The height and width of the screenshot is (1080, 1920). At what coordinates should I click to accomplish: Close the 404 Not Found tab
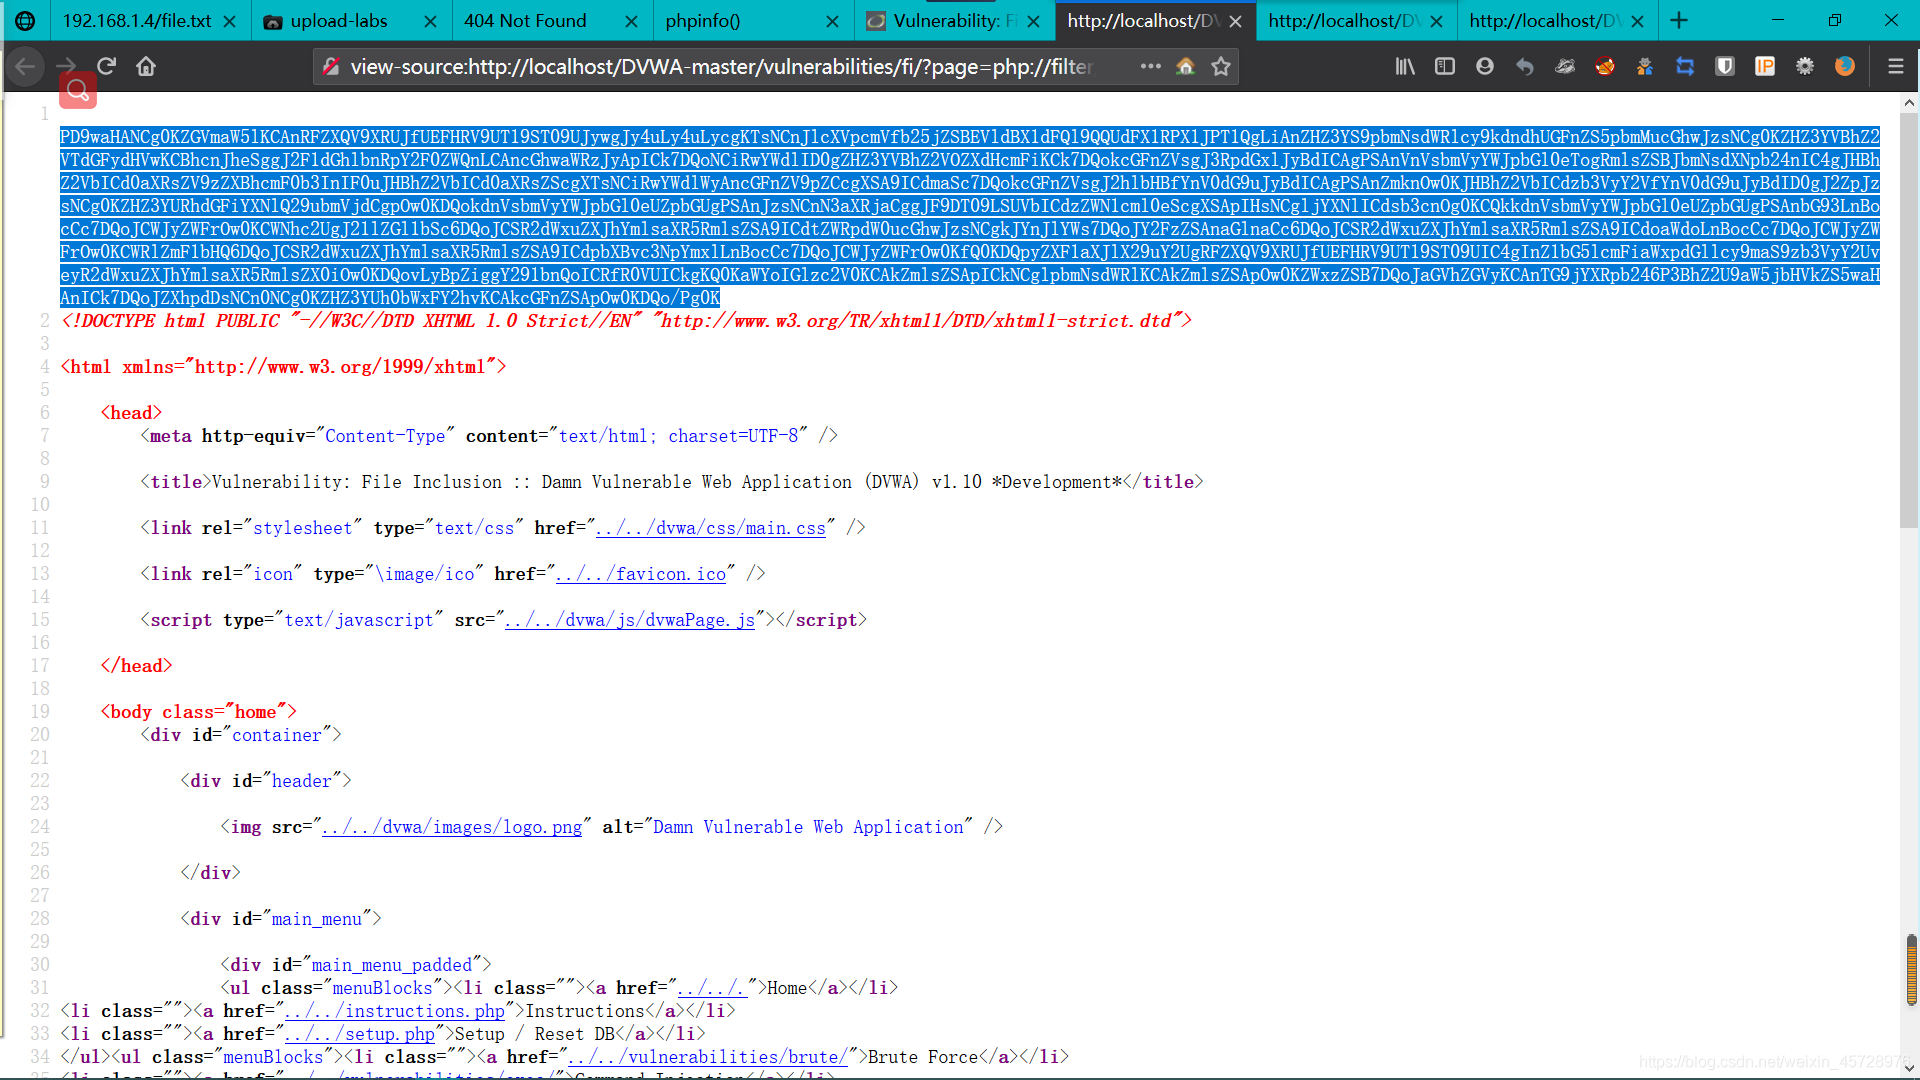pos(631,21)
